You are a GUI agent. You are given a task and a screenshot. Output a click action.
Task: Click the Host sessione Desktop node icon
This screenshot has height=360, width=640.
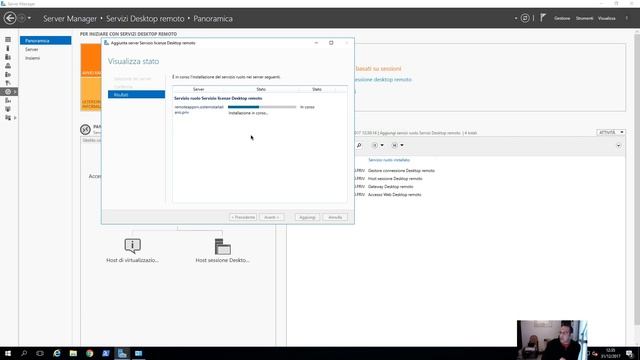click(x=222, y=246)
